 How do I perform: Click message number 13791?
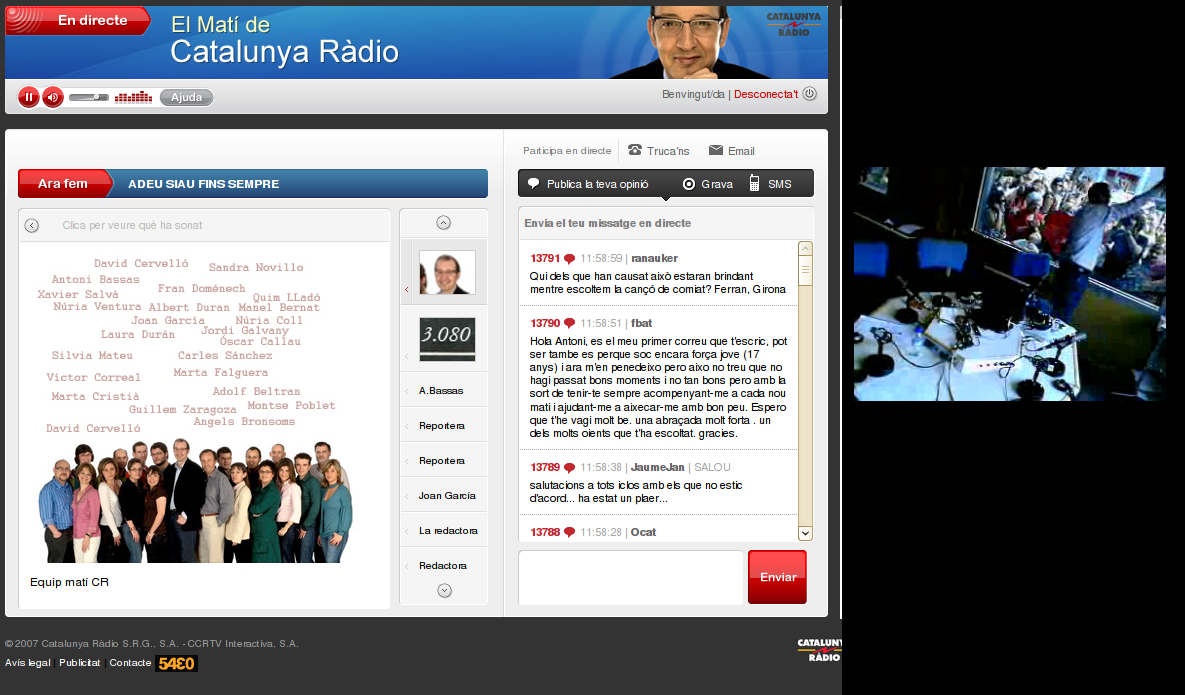point(545,258)
